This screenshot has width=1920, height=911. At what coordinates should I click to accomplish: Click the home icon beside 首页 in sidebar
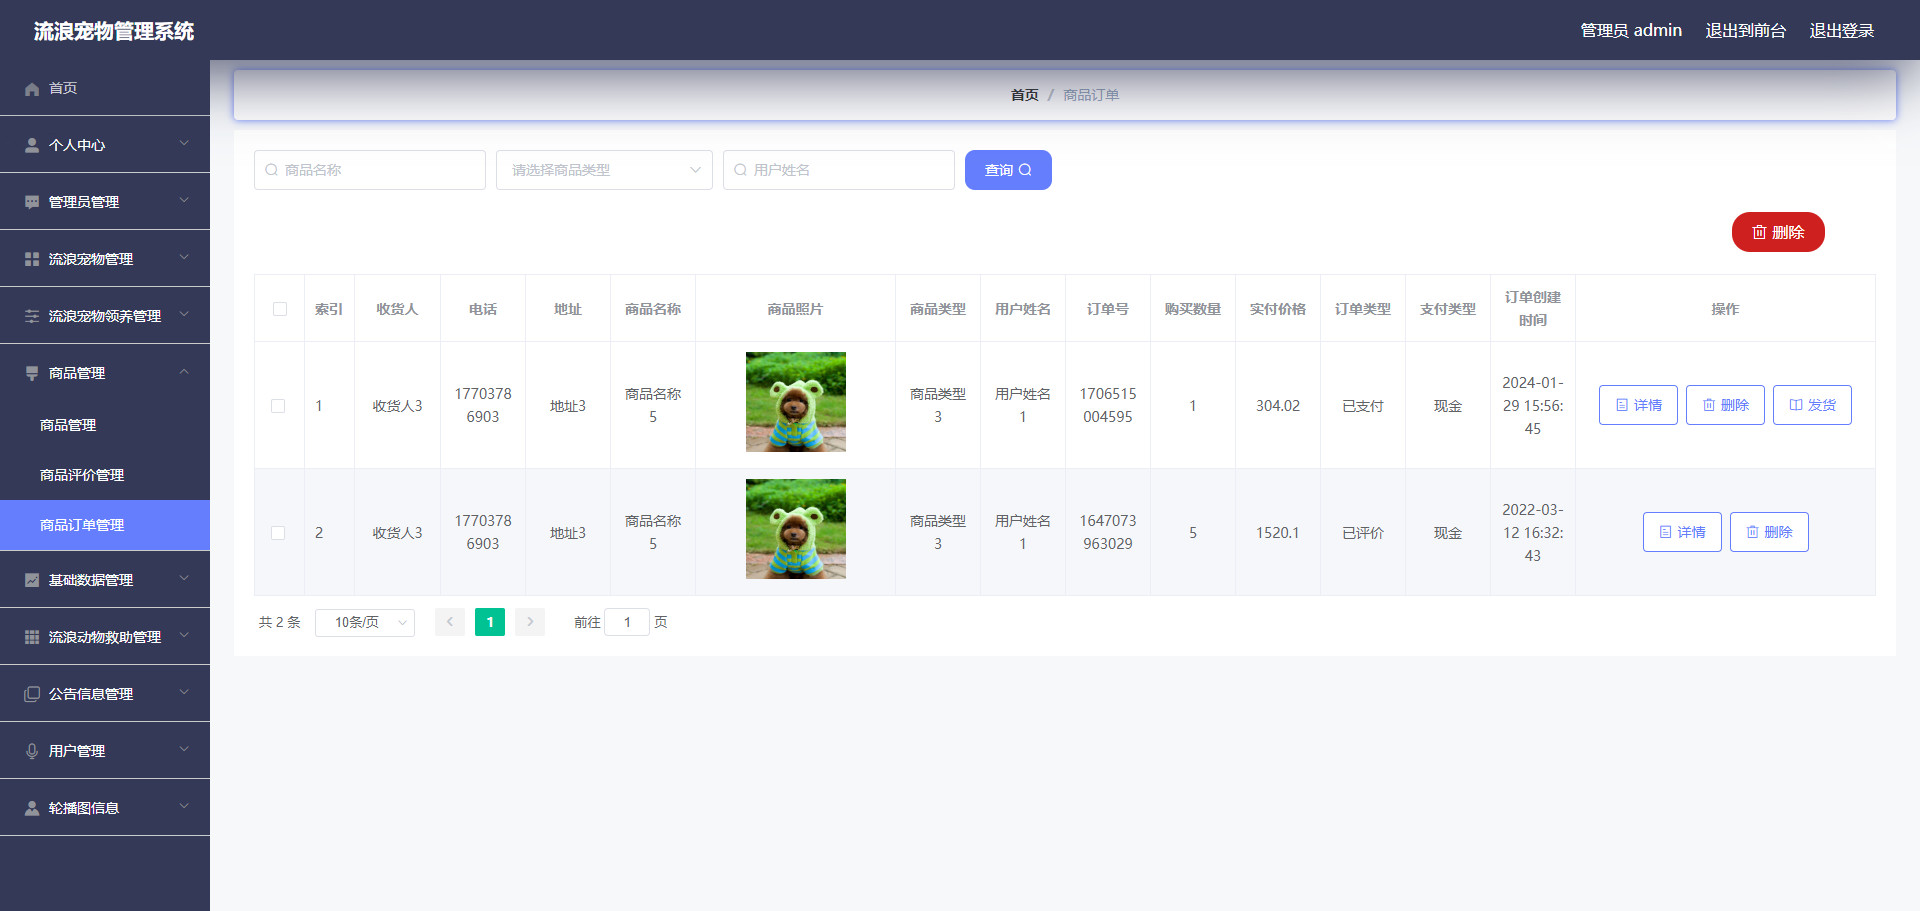[32, 89]
